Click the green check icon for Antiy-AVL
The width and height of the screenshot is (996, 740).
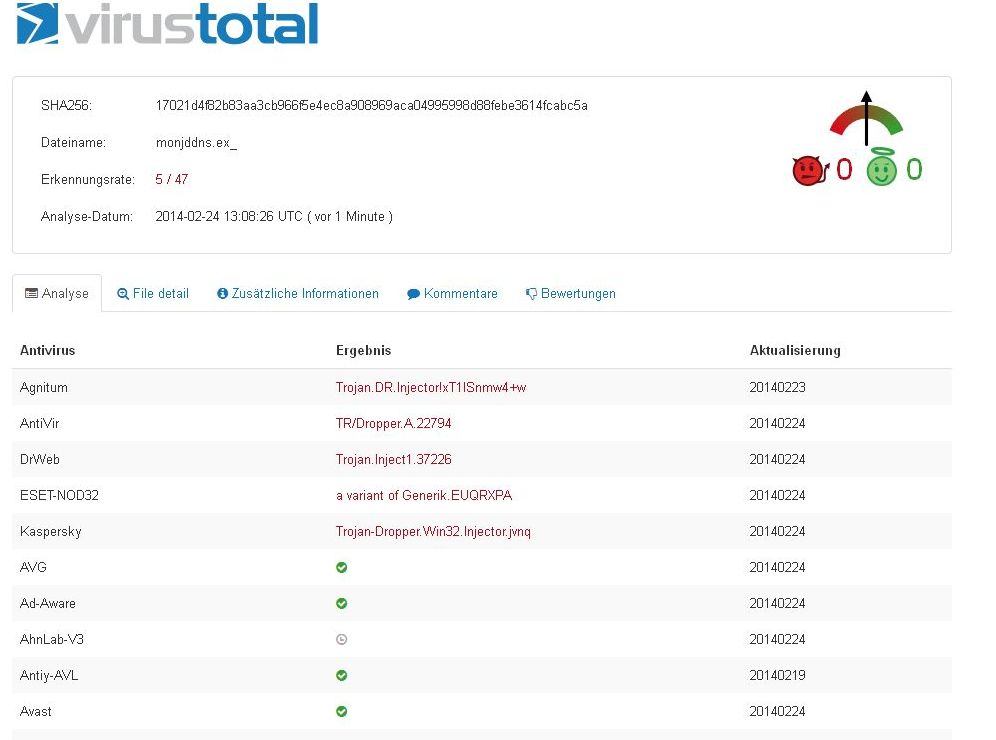[342, 675]
